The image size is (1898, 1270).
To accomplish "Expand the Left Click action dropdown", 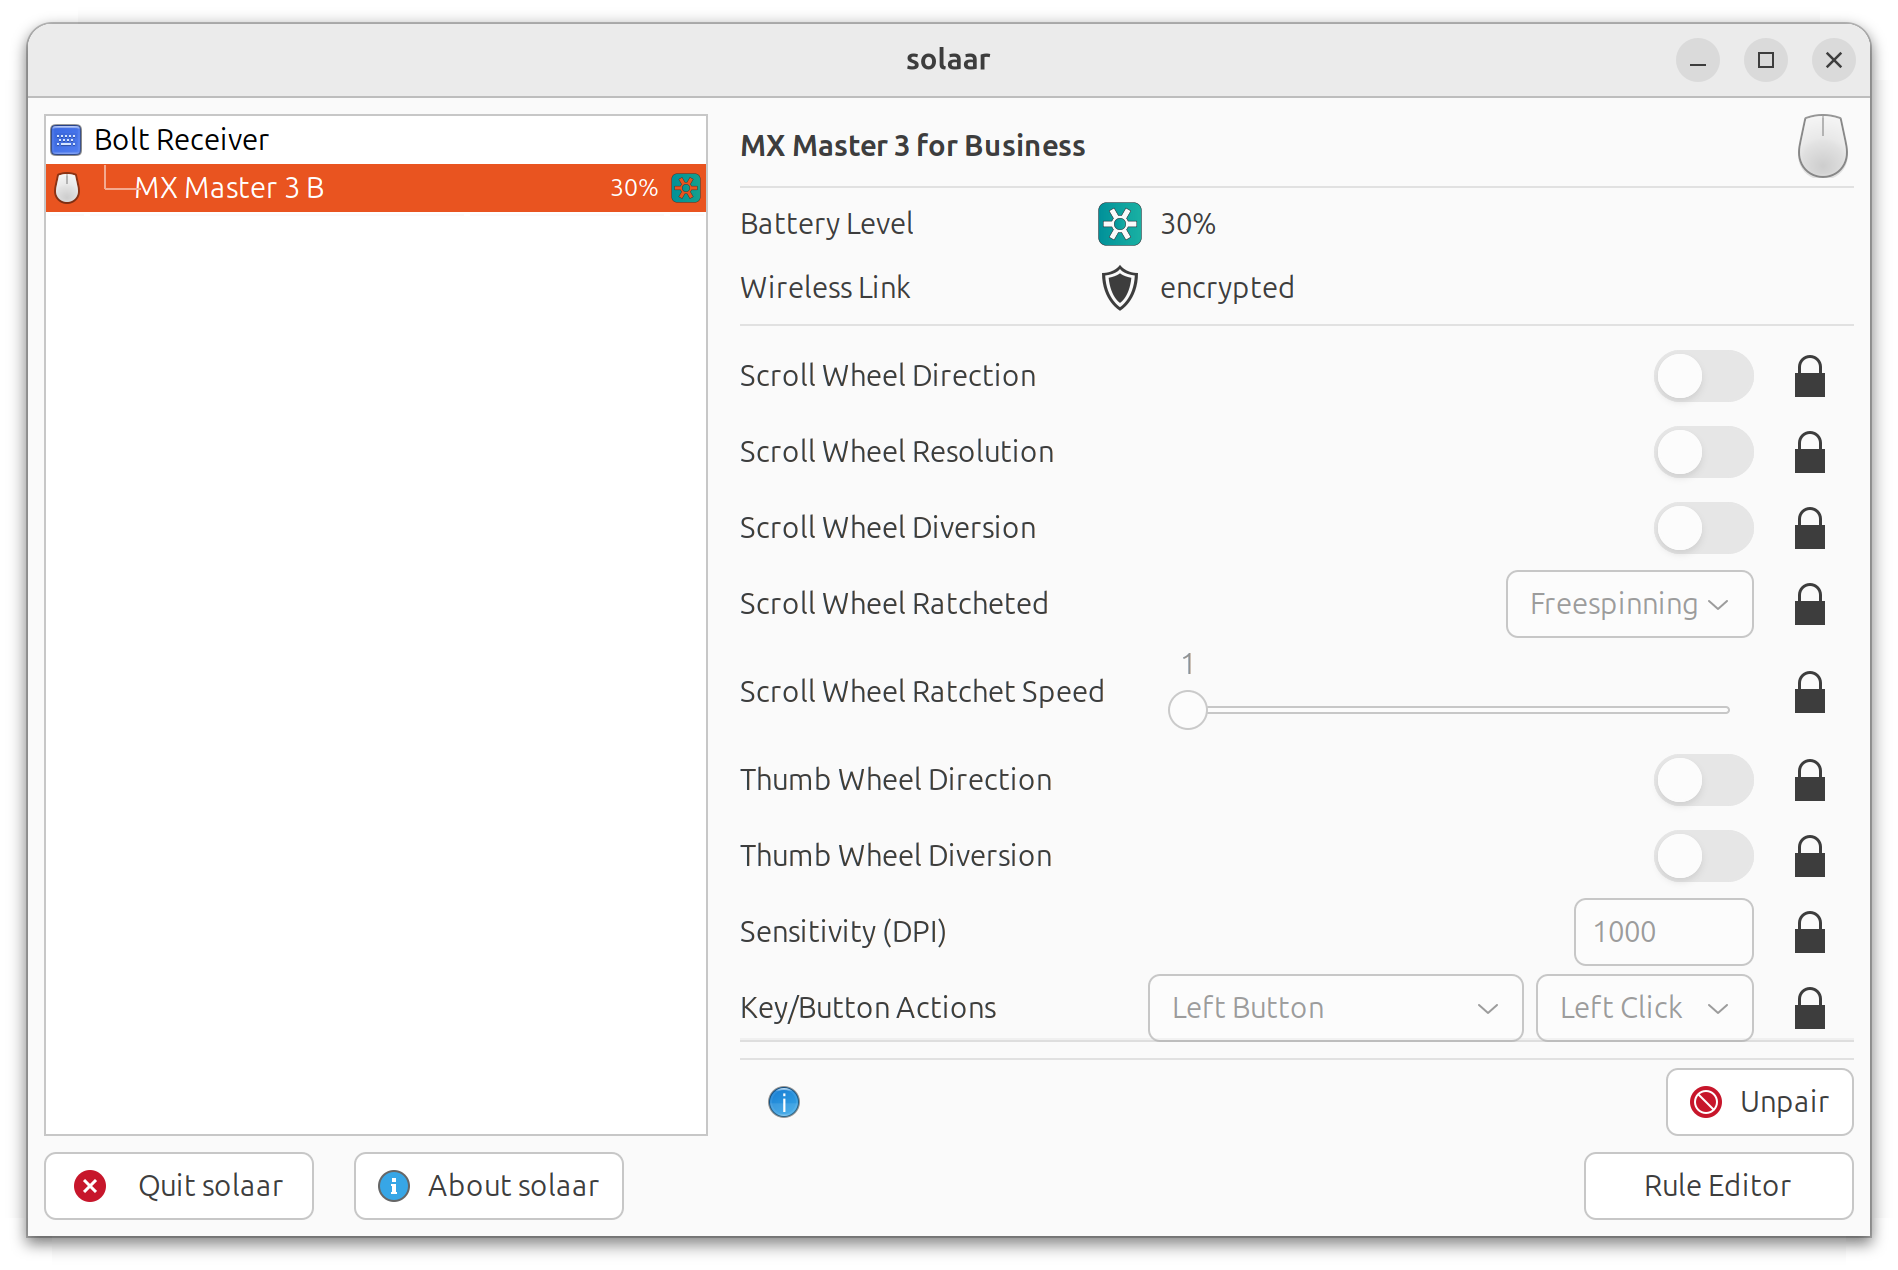I will coord(1644,1008).
